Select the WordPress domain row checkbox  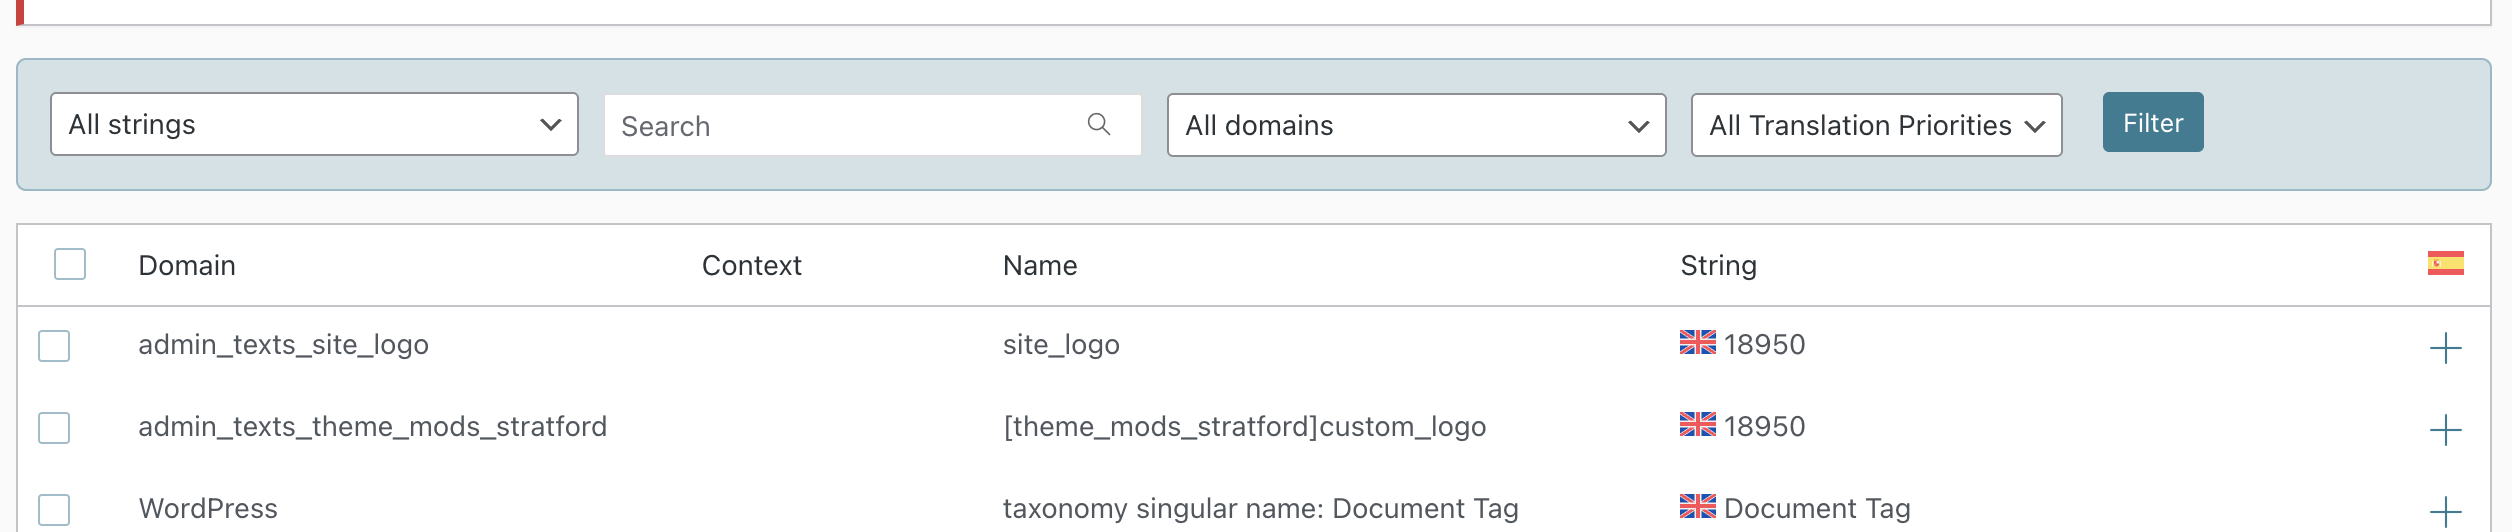(x=54, y=510)
